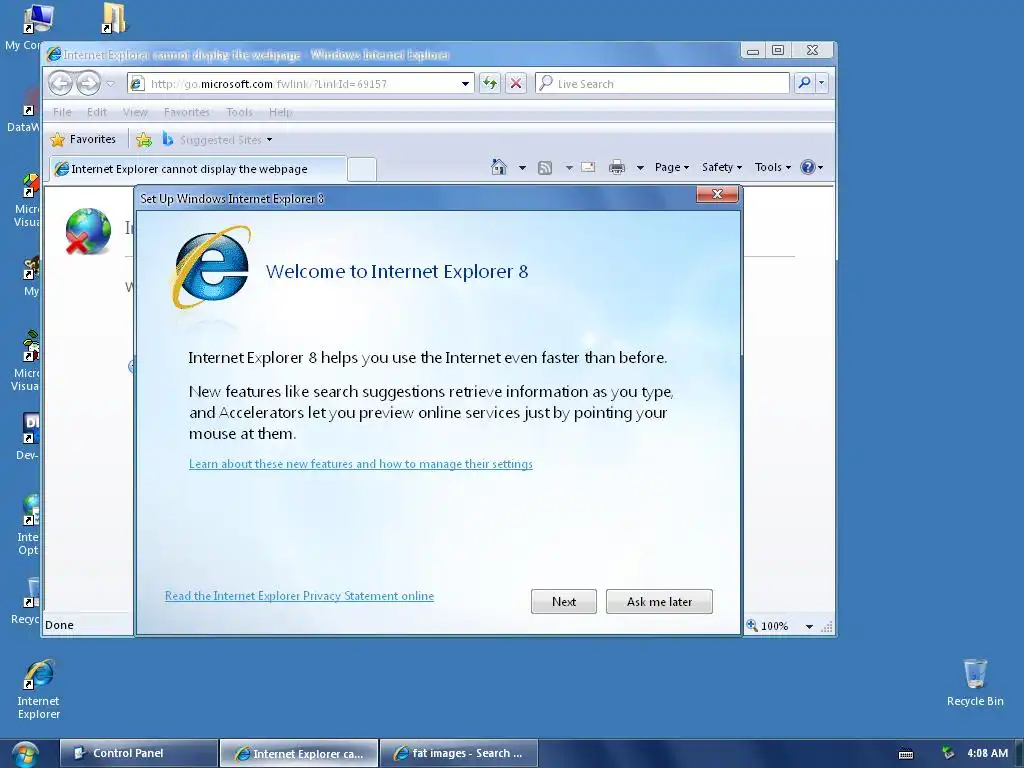Viewport: 1024px width, 768px height.
Task: Expand the zoom level dropdown arrow
Action: coord(809,626)
